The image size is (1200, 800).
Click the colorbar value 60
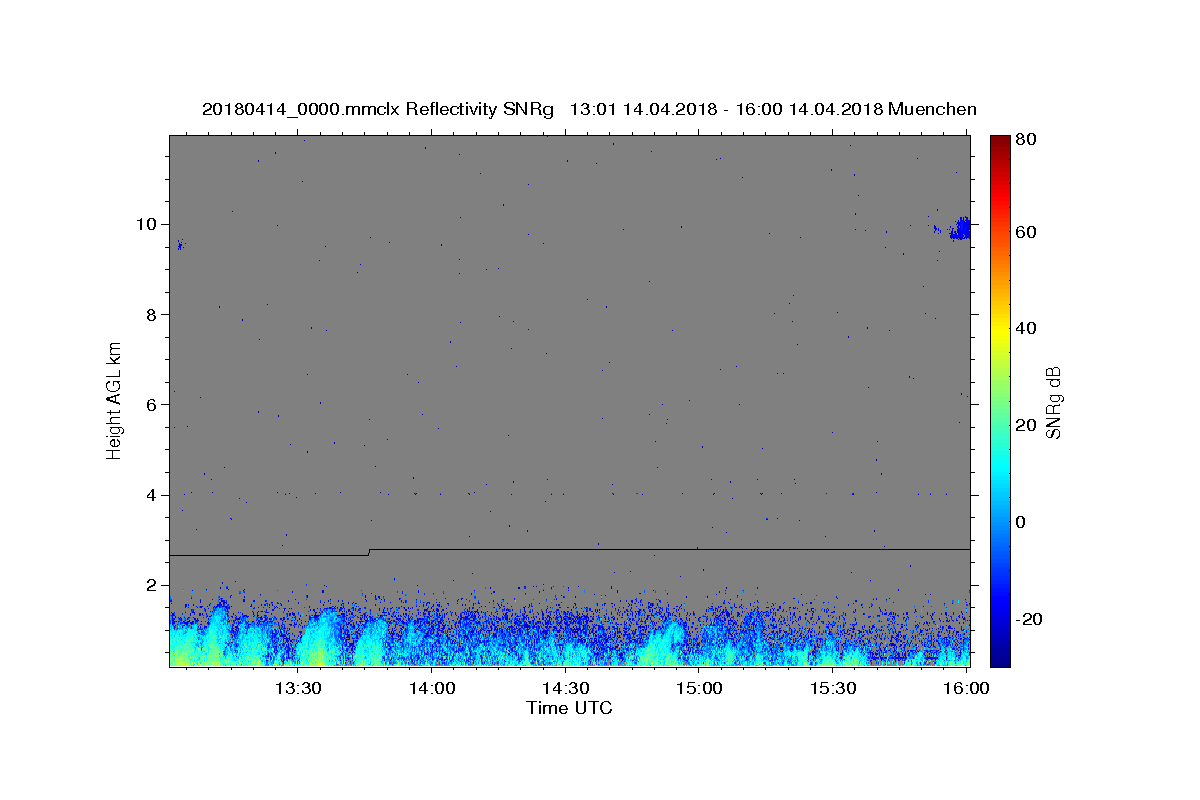coord(1028,232)
